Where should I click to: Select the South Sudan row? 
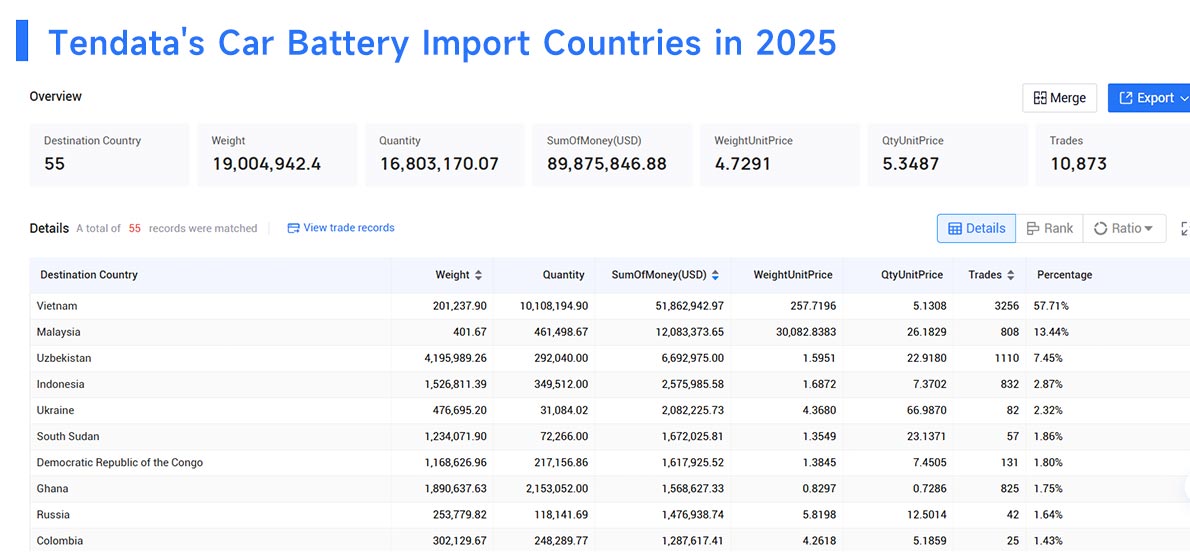(610, 436)
